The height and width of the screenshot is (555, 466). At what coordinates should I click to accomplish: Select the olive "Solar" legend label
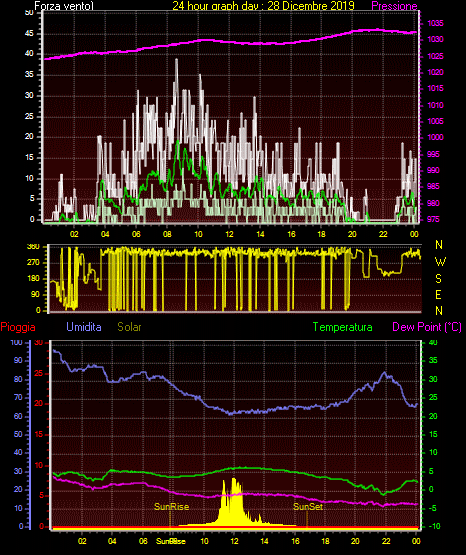[130, 327]
